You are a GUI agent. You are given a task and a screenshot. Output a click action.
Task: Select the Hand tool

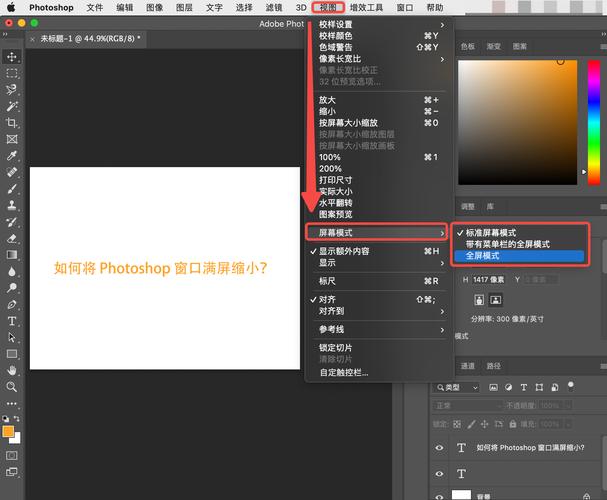click(x=12, y=370)
